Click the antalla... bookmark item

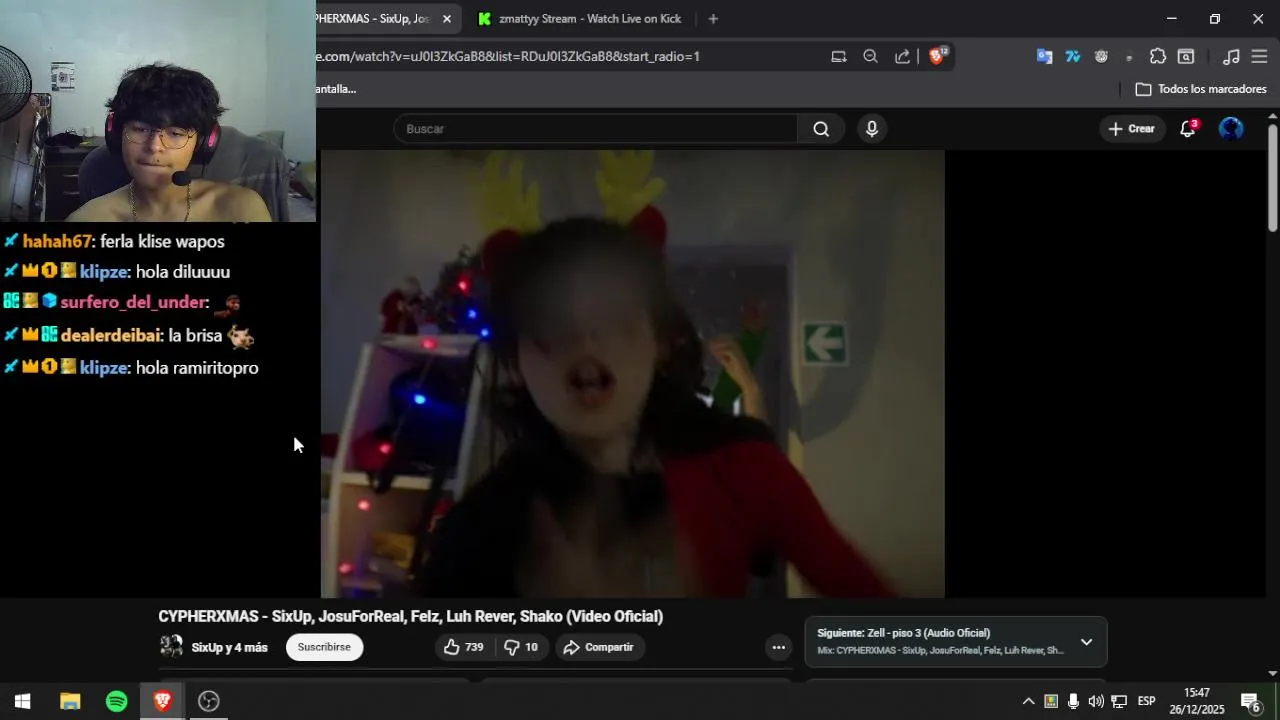[x=336, y=89]
